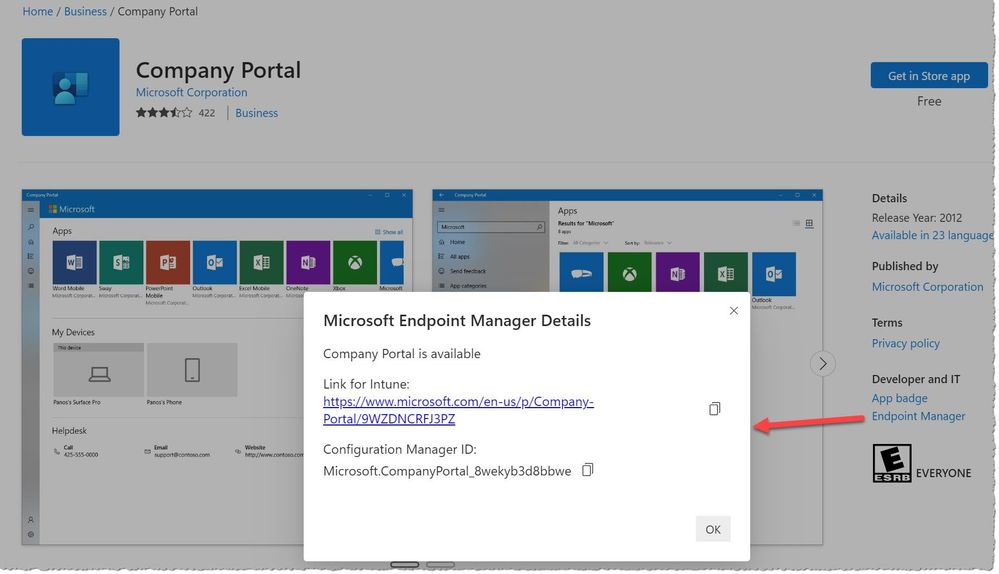Click Show all in the Apps section
The height and width of the screenshot is (574, 999).
389,232
